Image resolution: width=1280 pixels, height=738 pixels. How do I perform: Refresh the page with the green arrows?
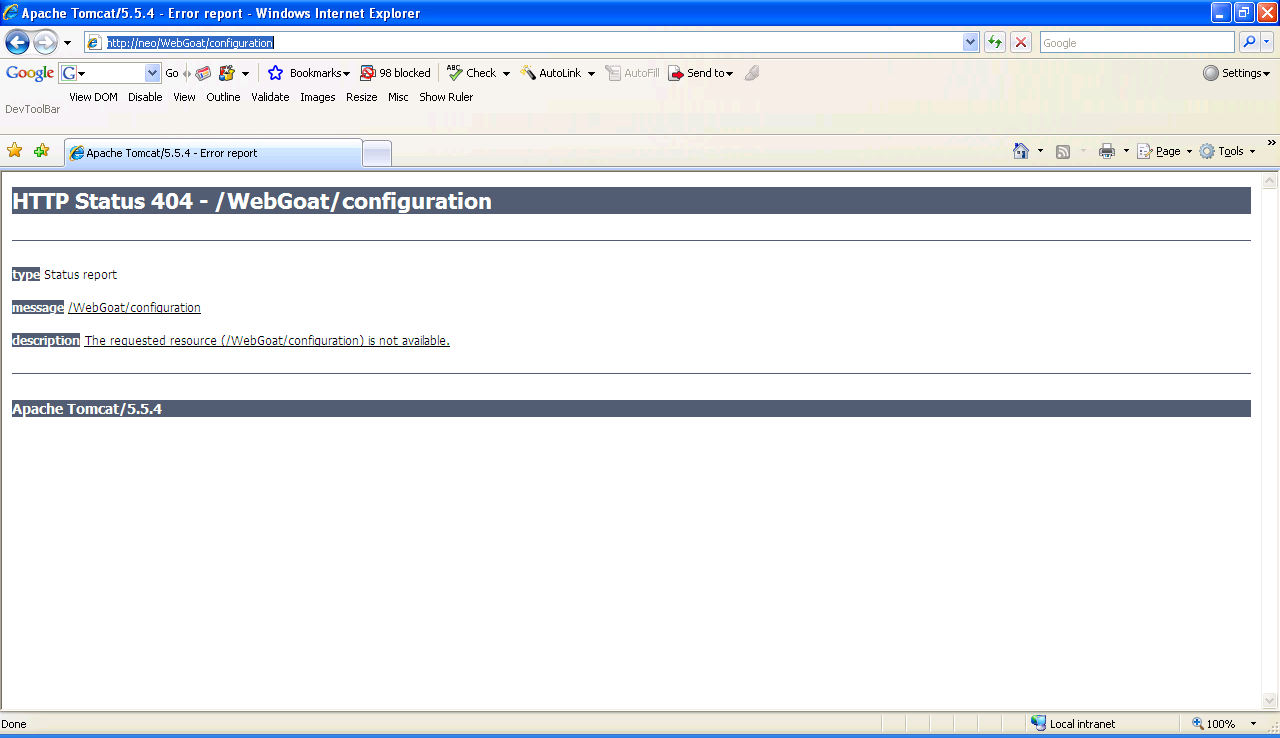[995, 42]
